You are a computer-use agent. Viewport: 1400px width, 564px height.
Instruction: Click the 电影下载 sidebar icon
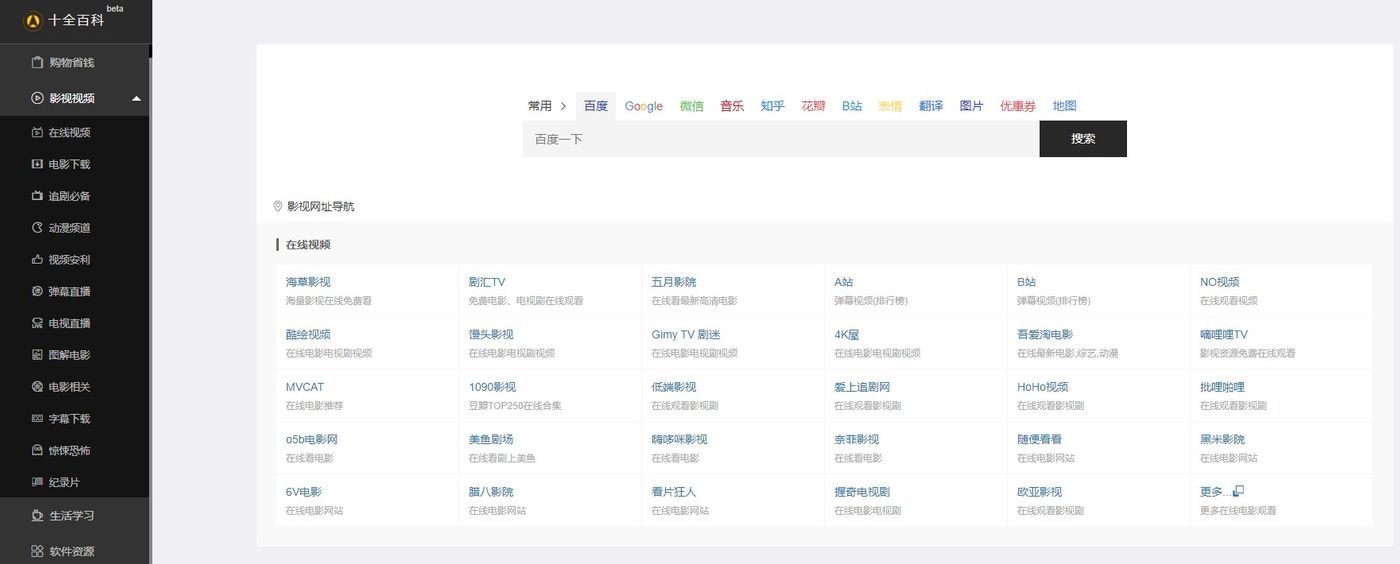click(37, 164)
